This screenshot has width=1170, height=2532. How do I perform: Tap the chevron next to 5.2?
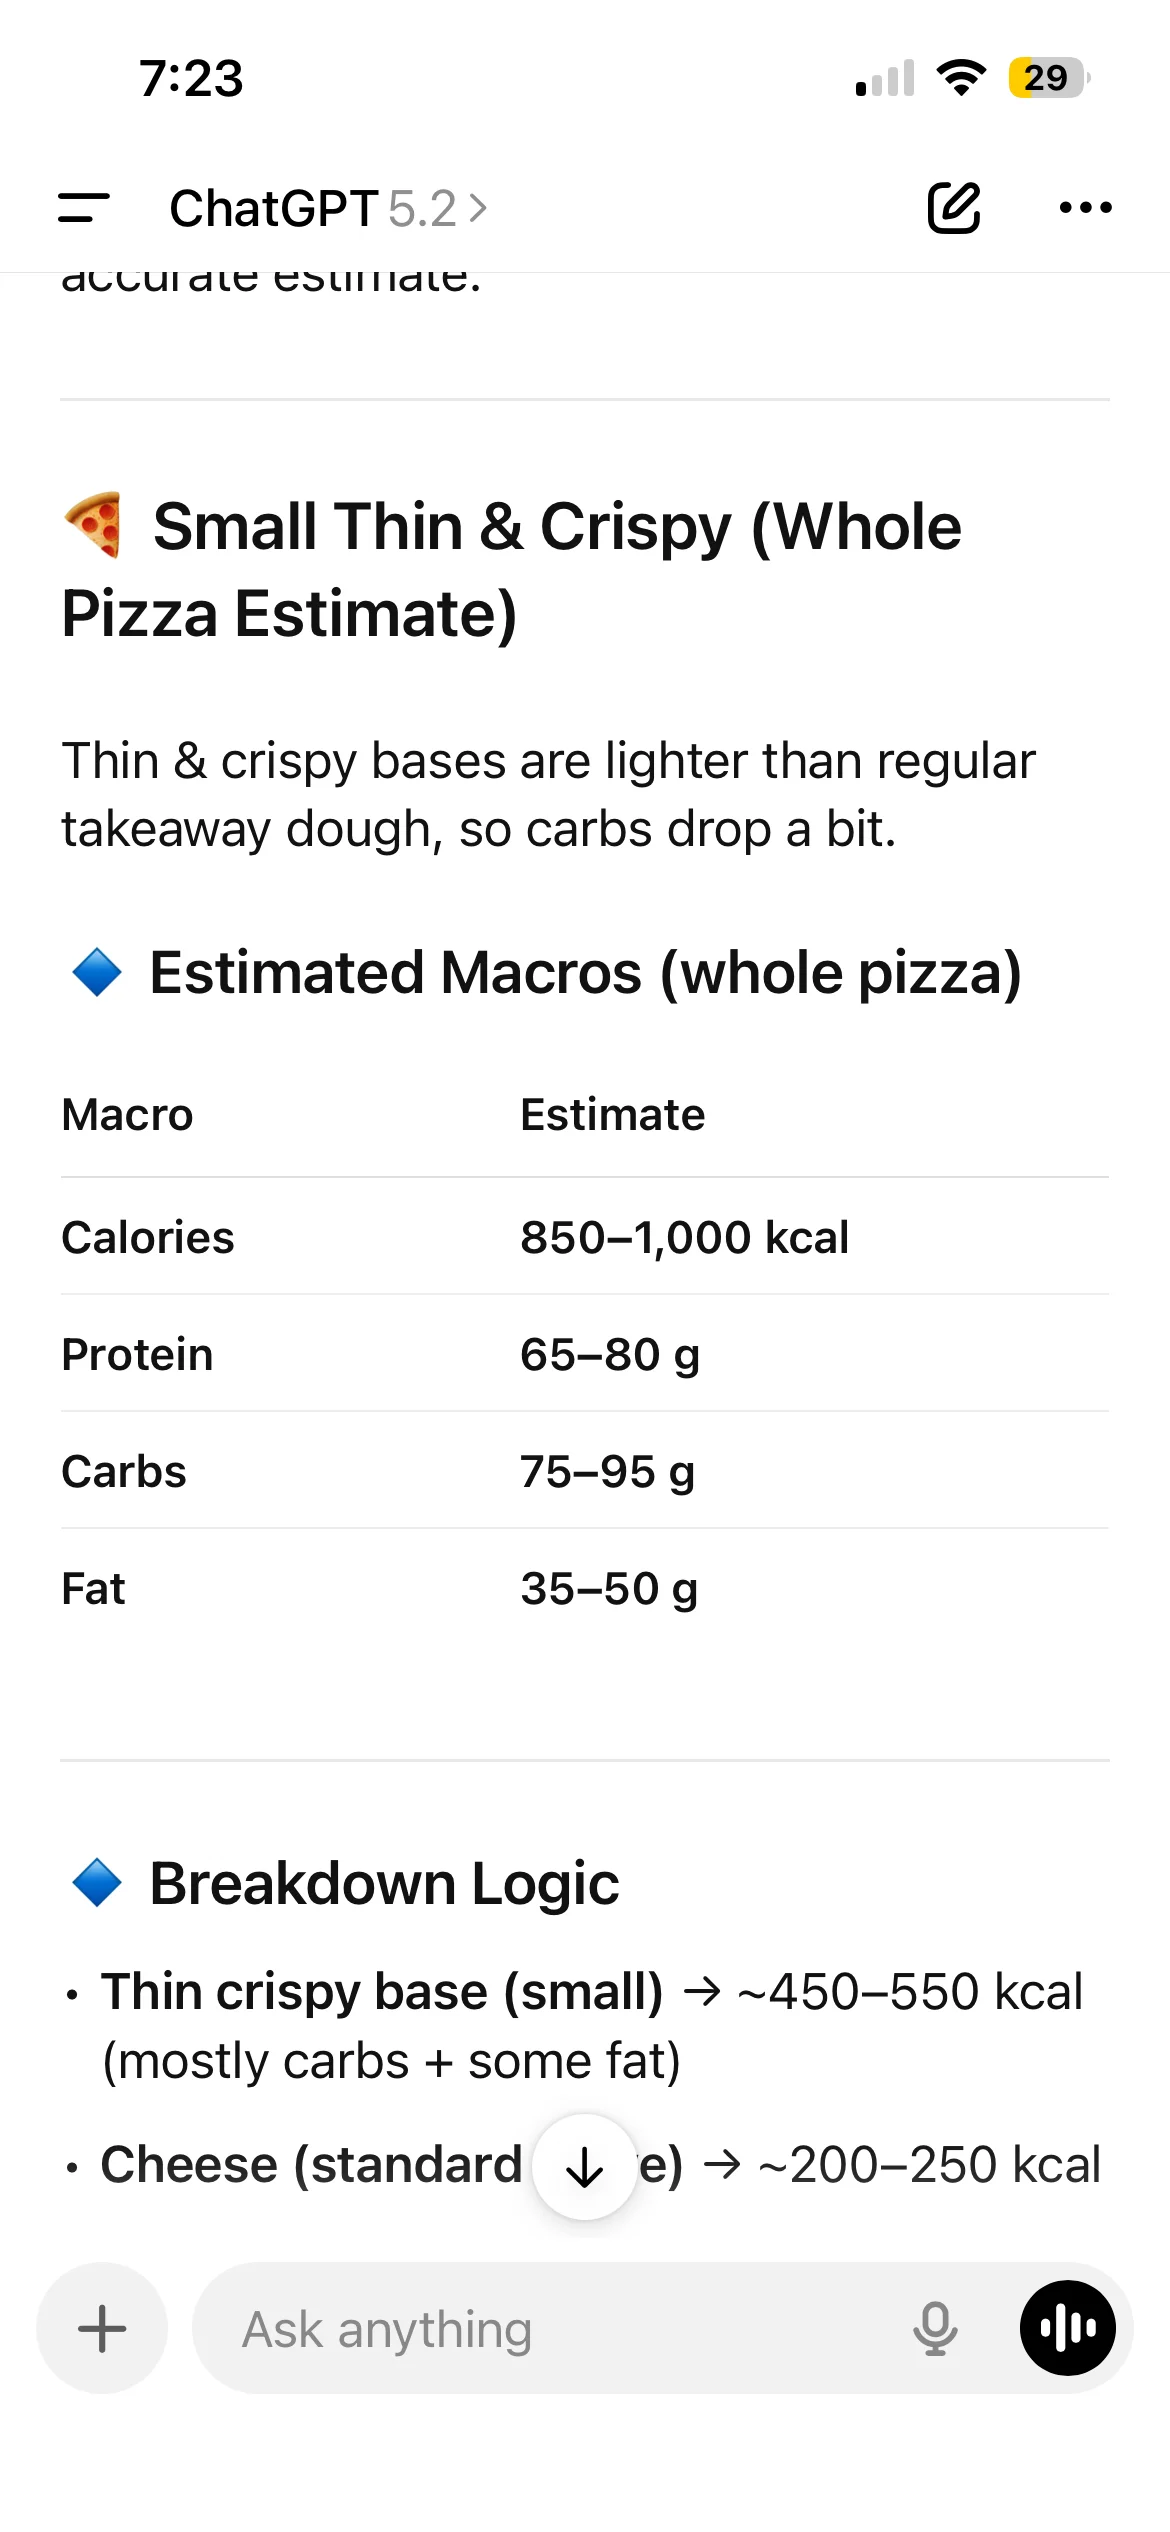[x=479, y=209]
